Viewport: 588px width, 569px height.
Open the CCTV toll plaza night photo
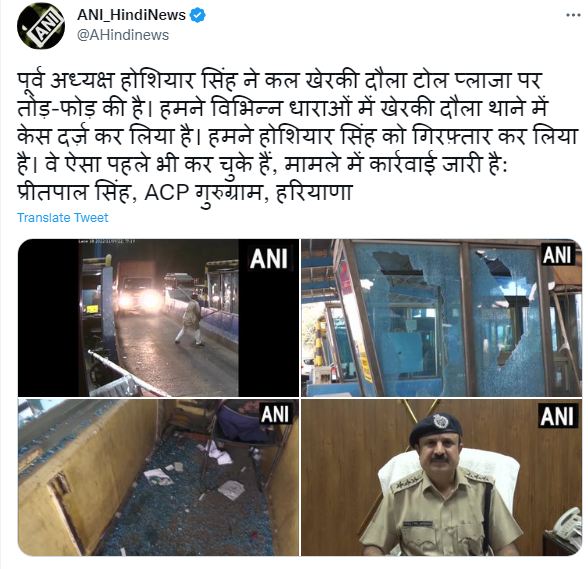click(x=158, y=317)
